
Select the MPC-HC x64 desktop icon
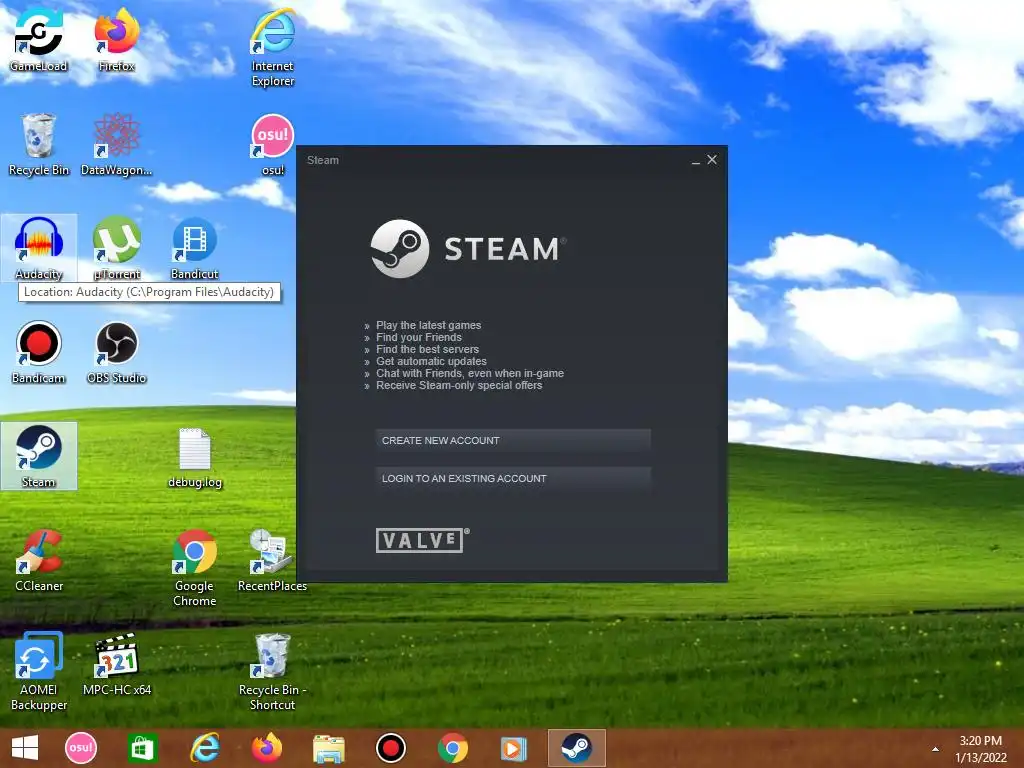(117, 664)
